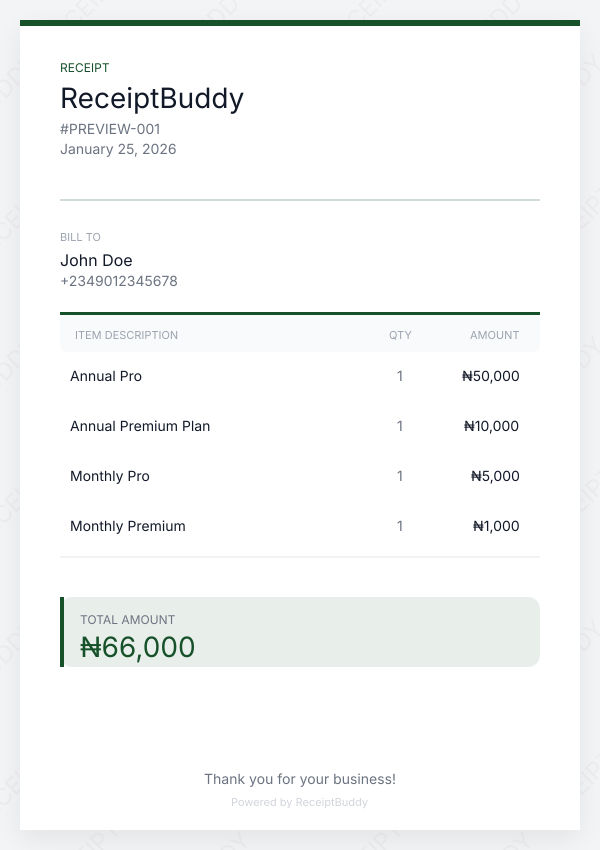The height and width of the screenshot is (850, 600).
Task: Click the QTY column header
Action: coord(400,335)
